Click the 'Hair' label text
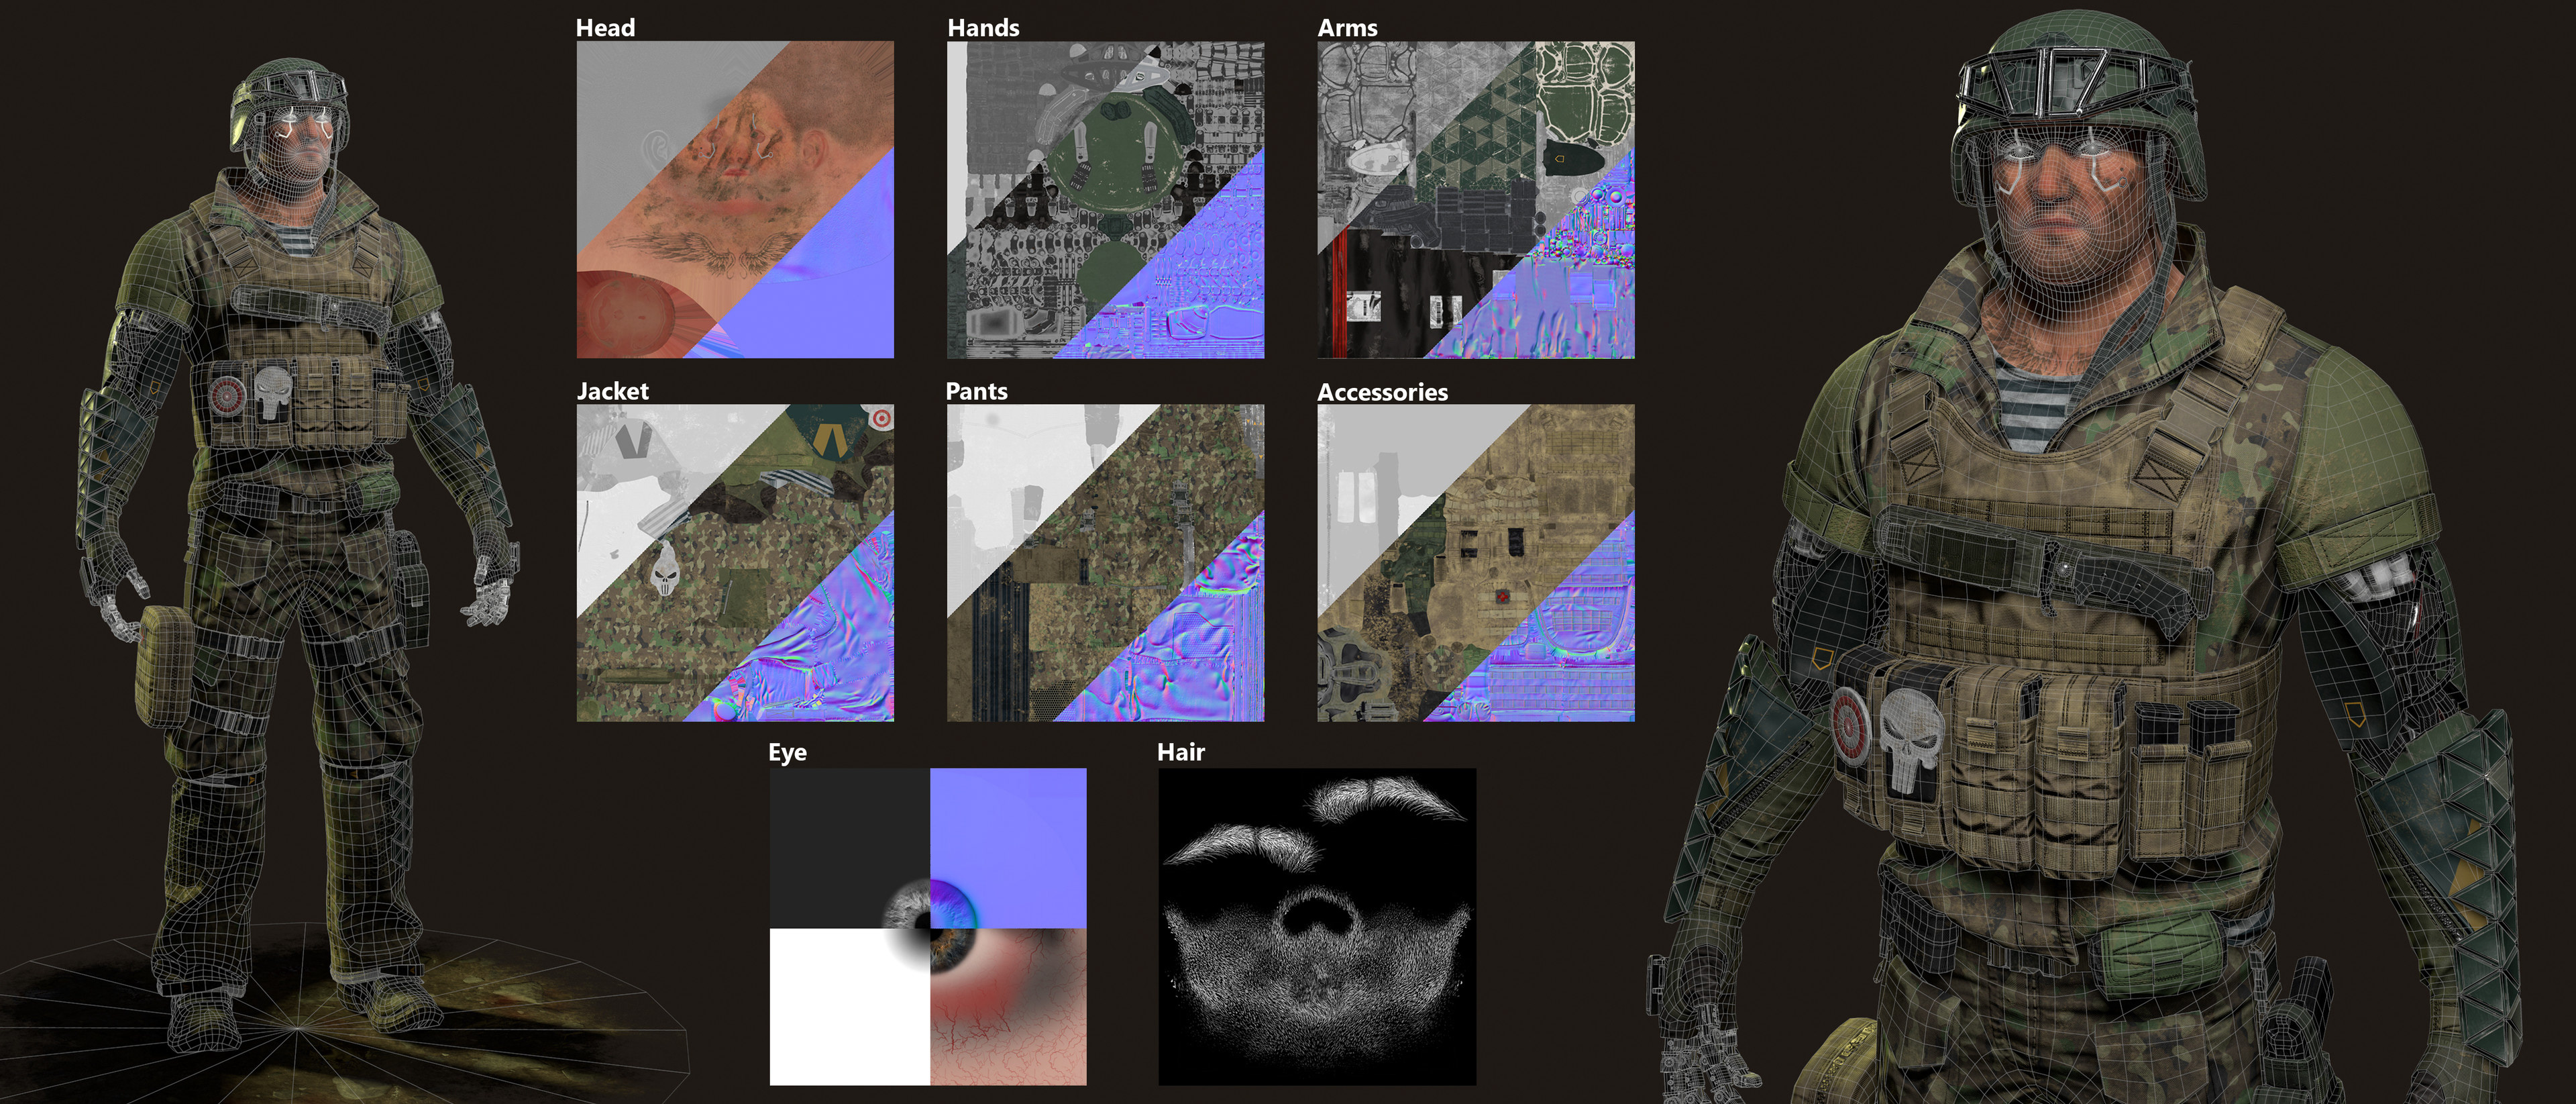Image resolution: width=2576 pixels, height=1104 pixels. (x=1180, y=752)
